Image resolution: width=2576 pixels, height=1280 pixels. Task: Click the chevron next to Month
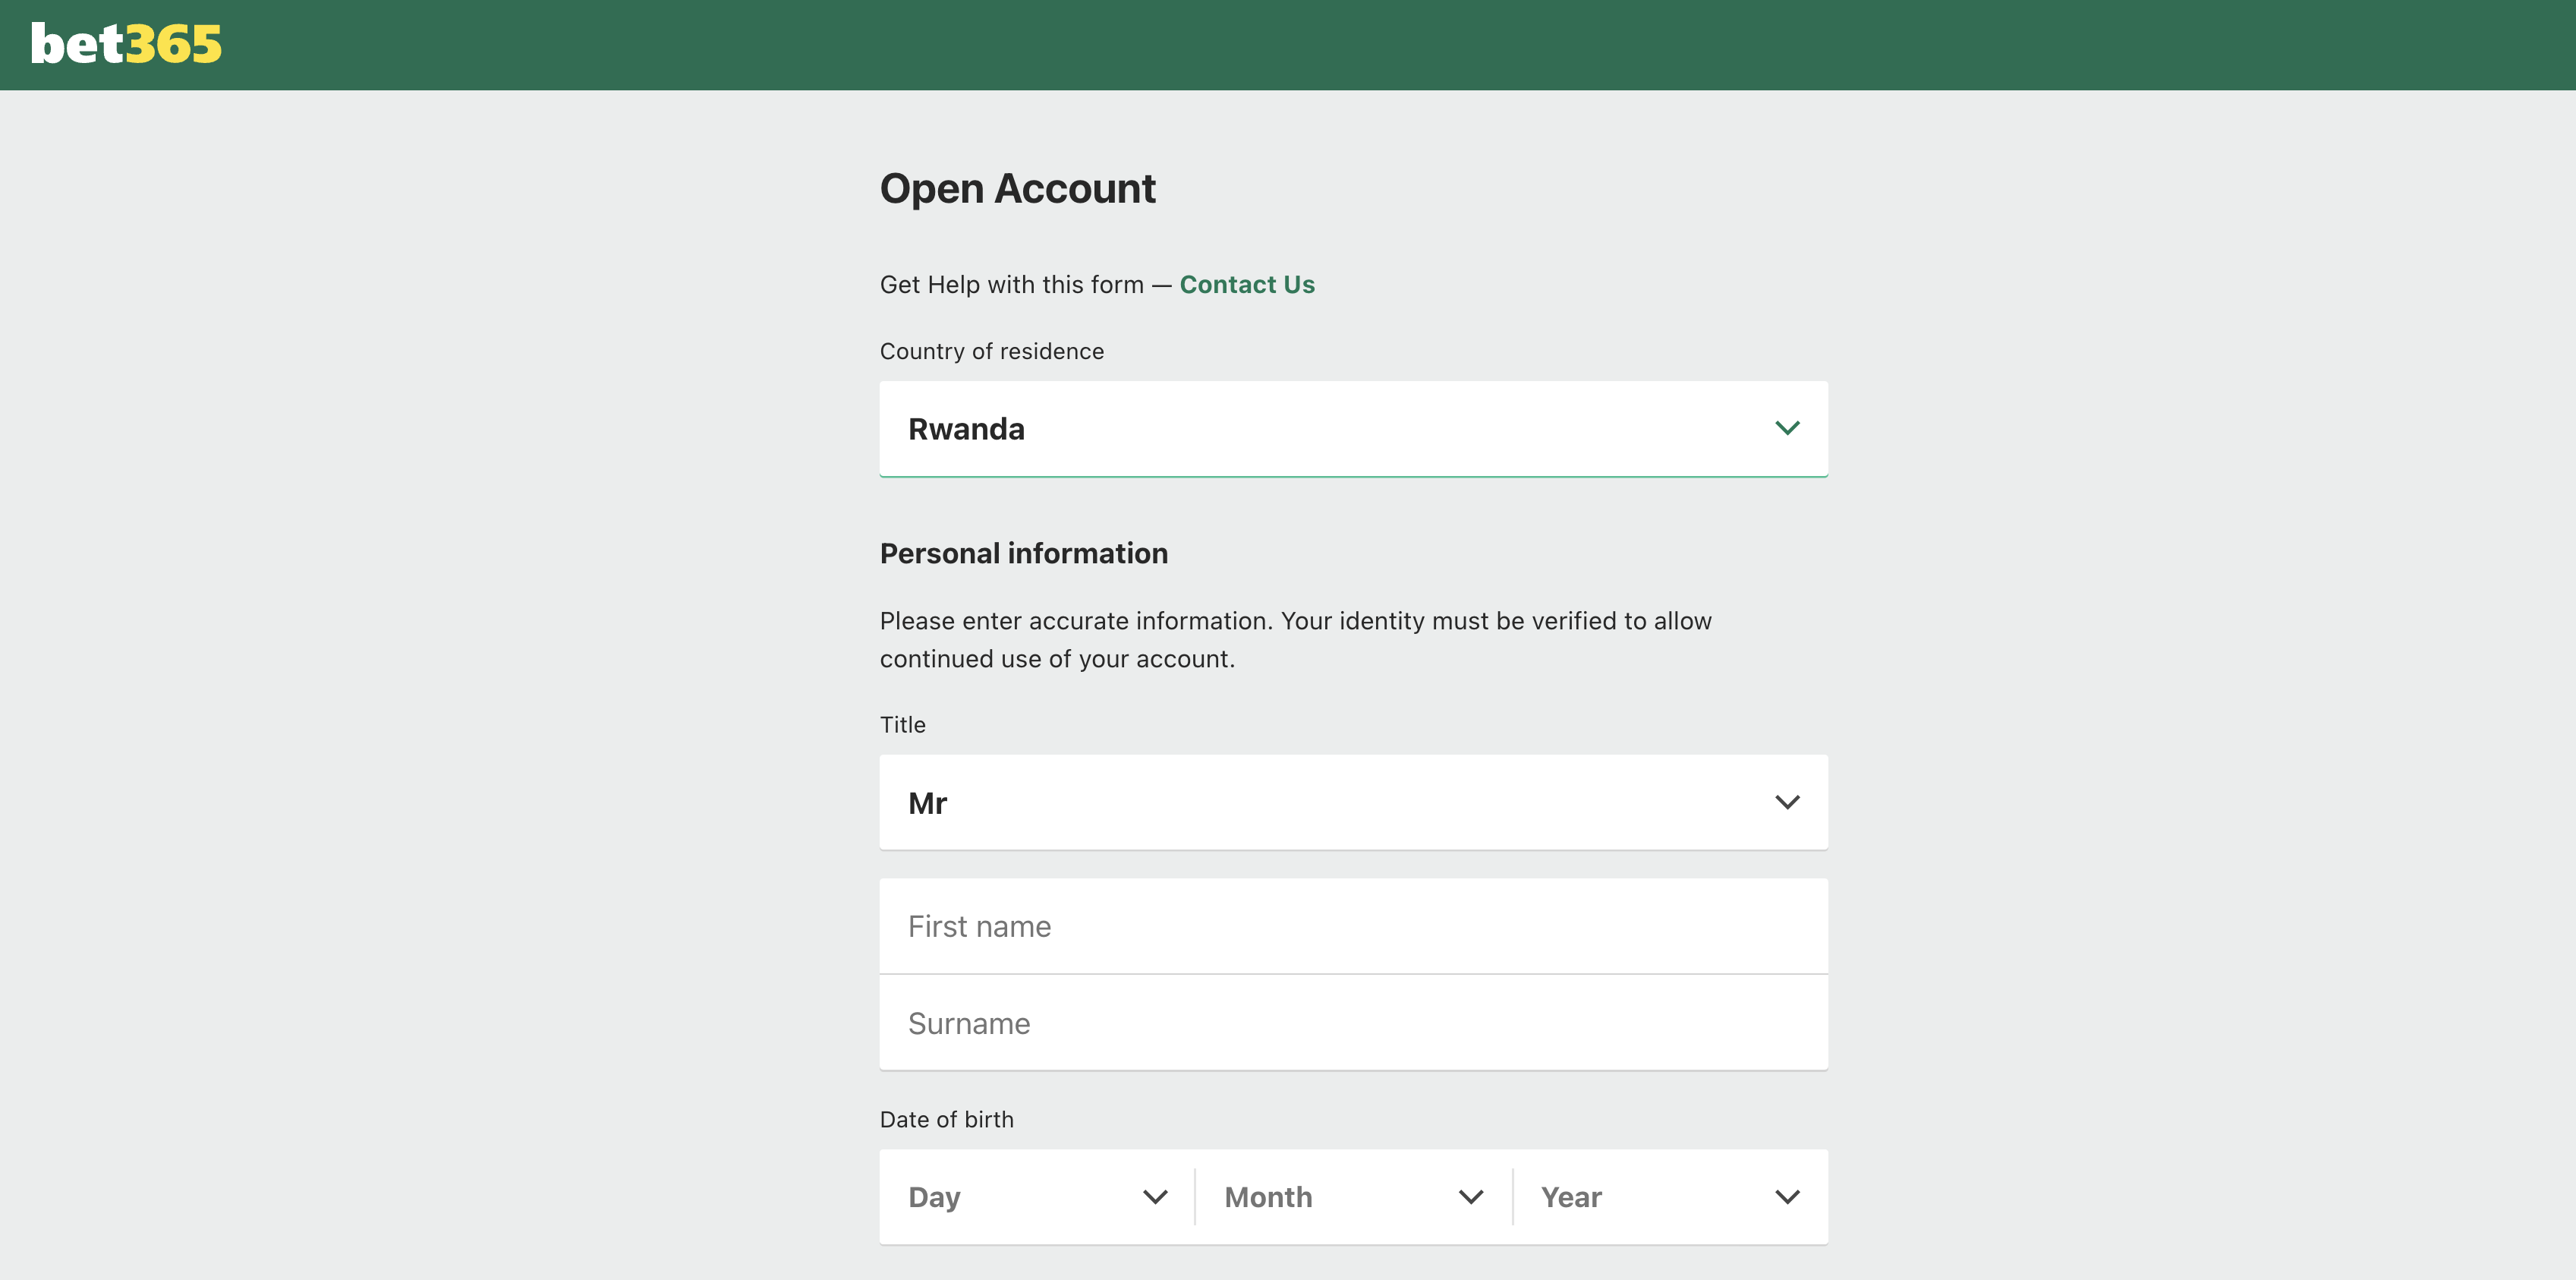pos(1470,1197)
